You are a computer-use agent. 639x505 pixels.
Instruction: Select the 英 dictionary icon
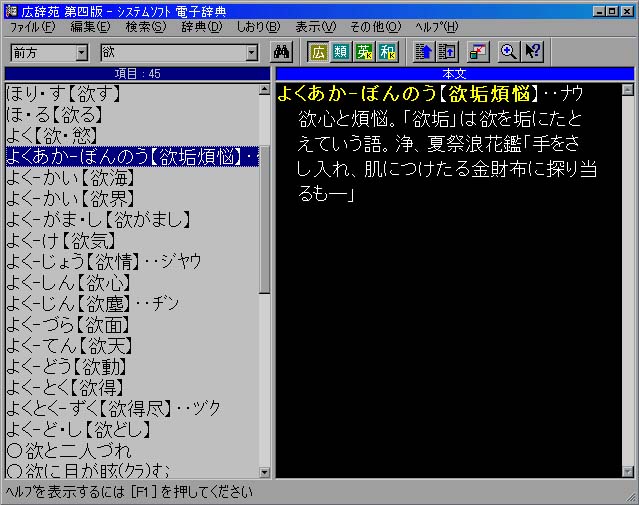coord(364,52)
